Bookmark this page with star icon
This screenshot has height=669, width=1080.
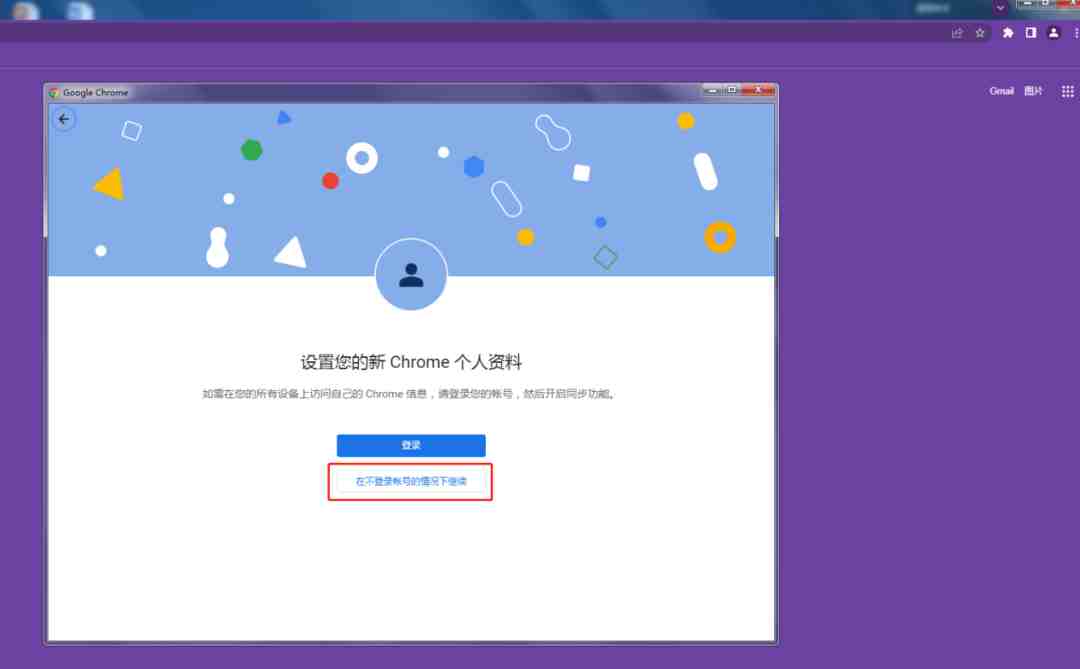point(979,32)
